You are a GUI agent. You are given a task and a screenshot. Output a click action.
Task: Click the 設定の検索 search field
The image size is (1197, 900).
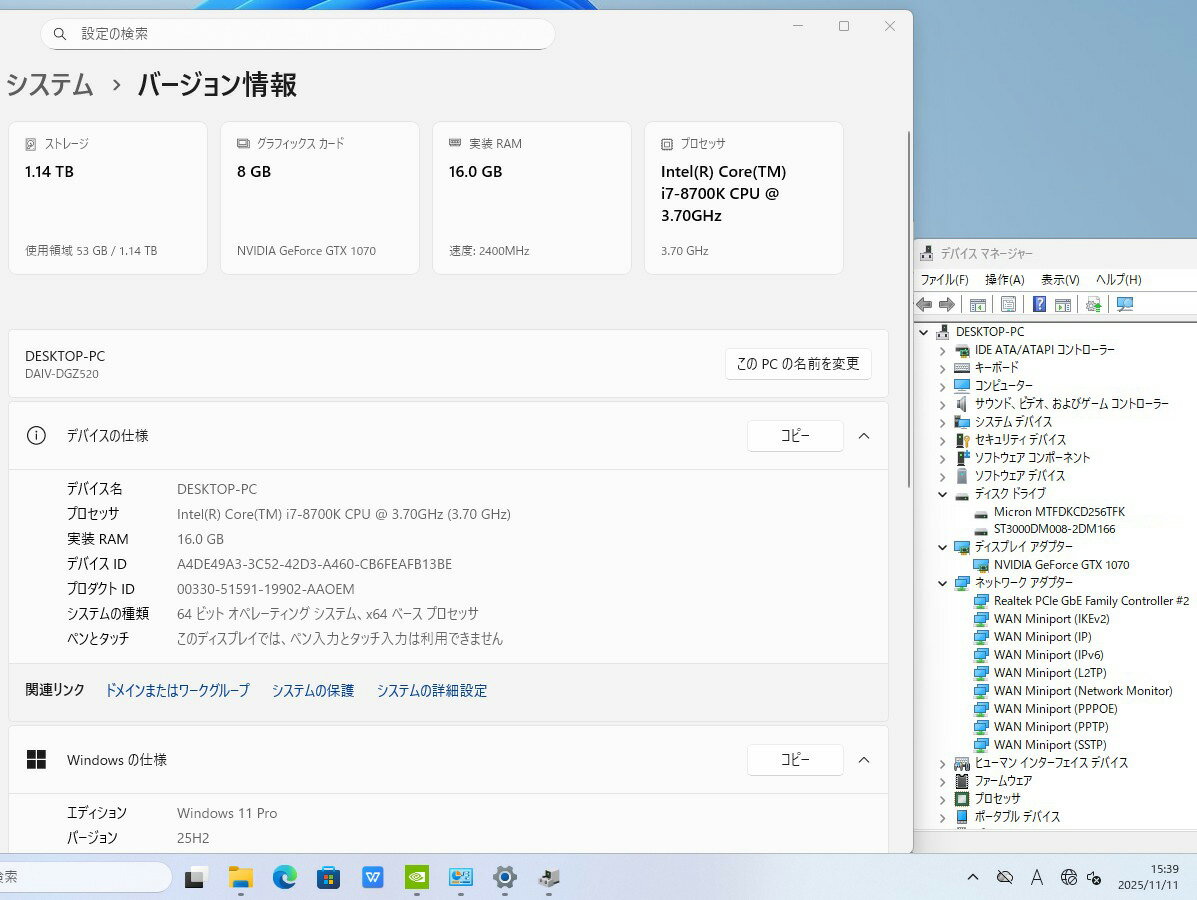pos(298,34)
